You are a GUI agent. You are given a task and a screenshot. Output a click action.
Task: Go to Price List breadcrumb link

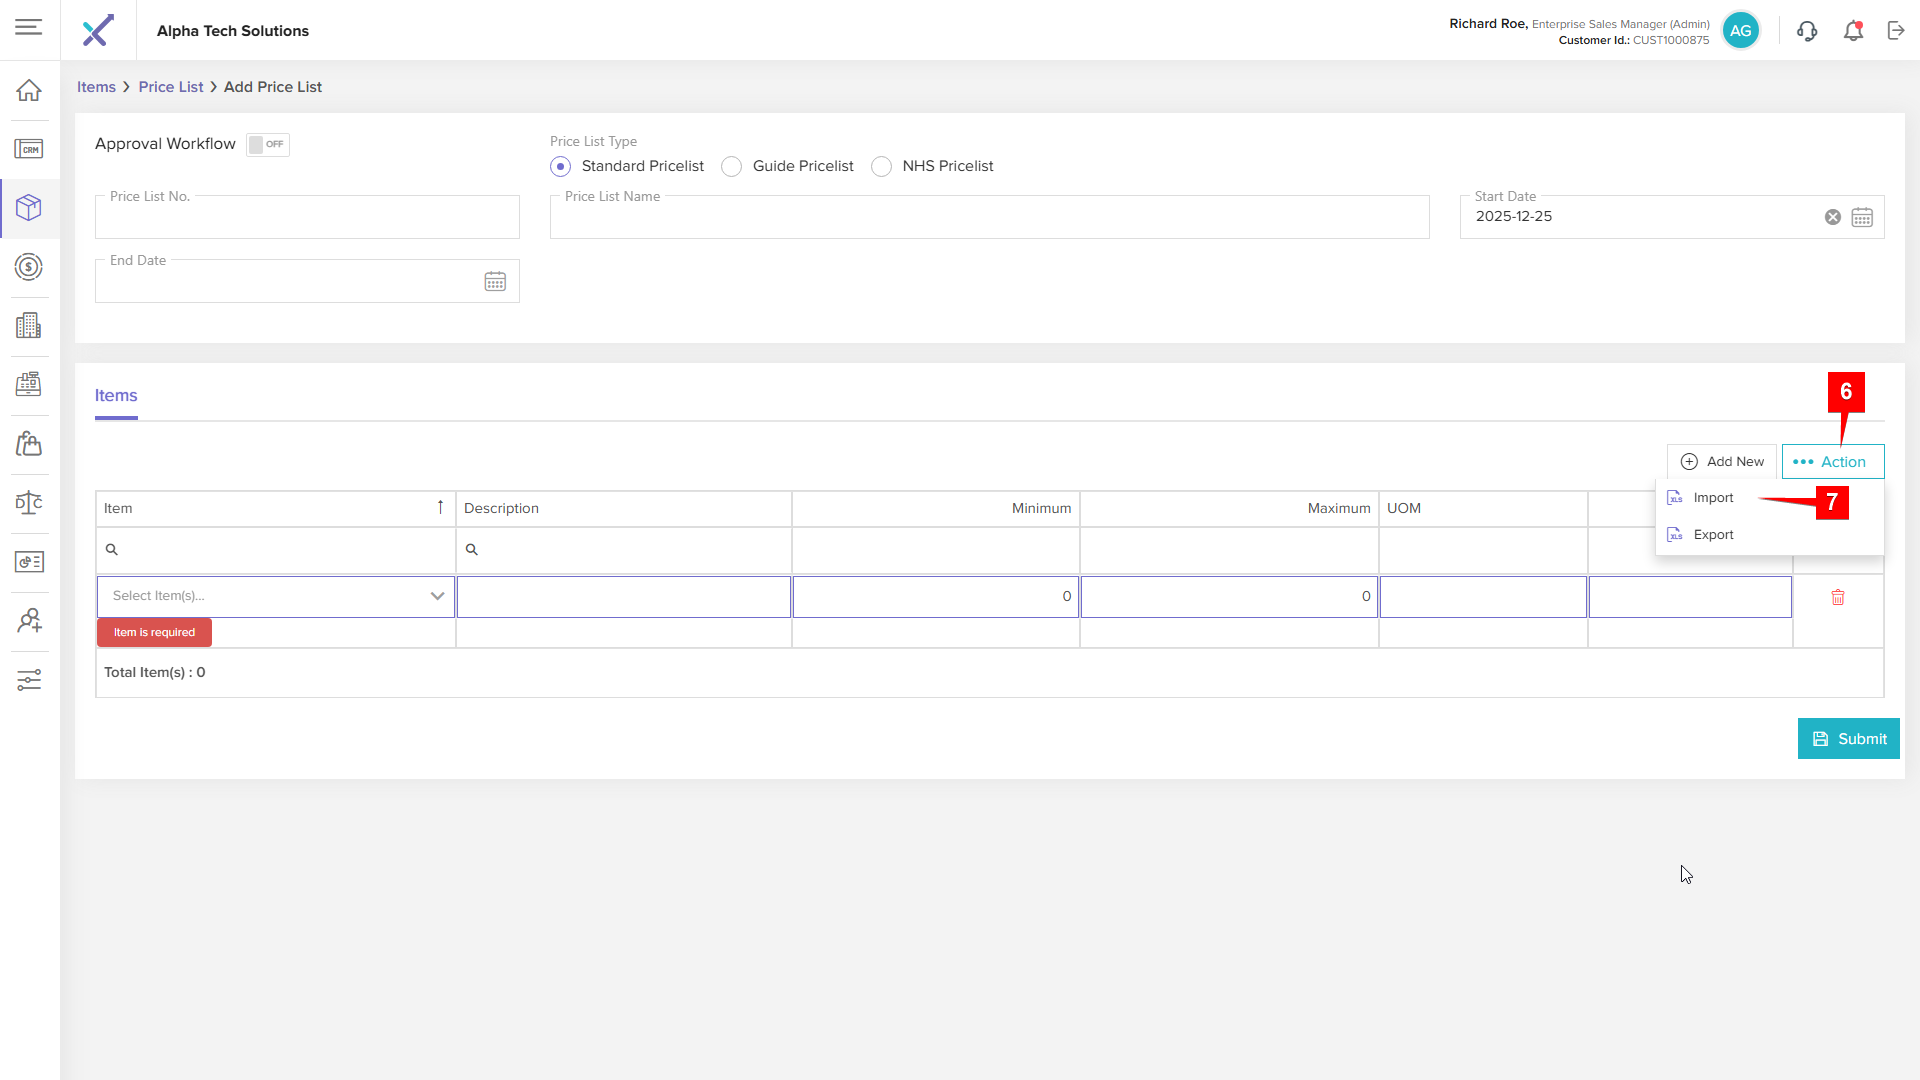click(x=171, y=87)
